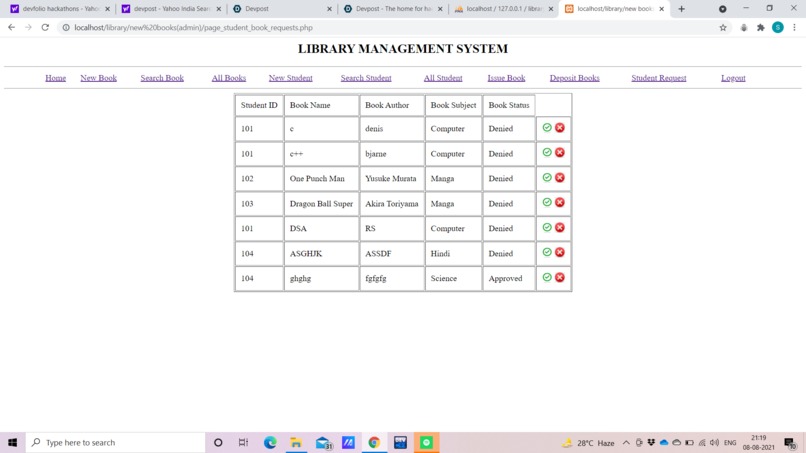Approve the ASGHJK book request

point(547,252)
